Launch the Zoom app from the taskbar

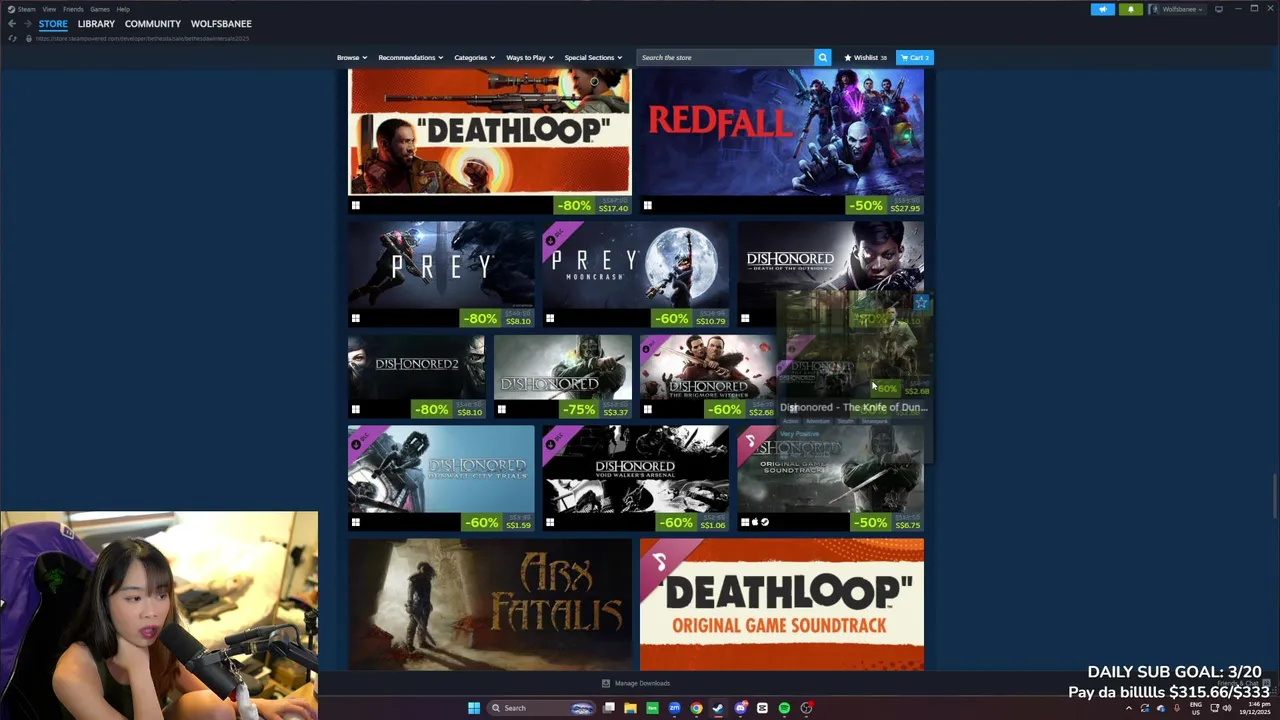674,708
